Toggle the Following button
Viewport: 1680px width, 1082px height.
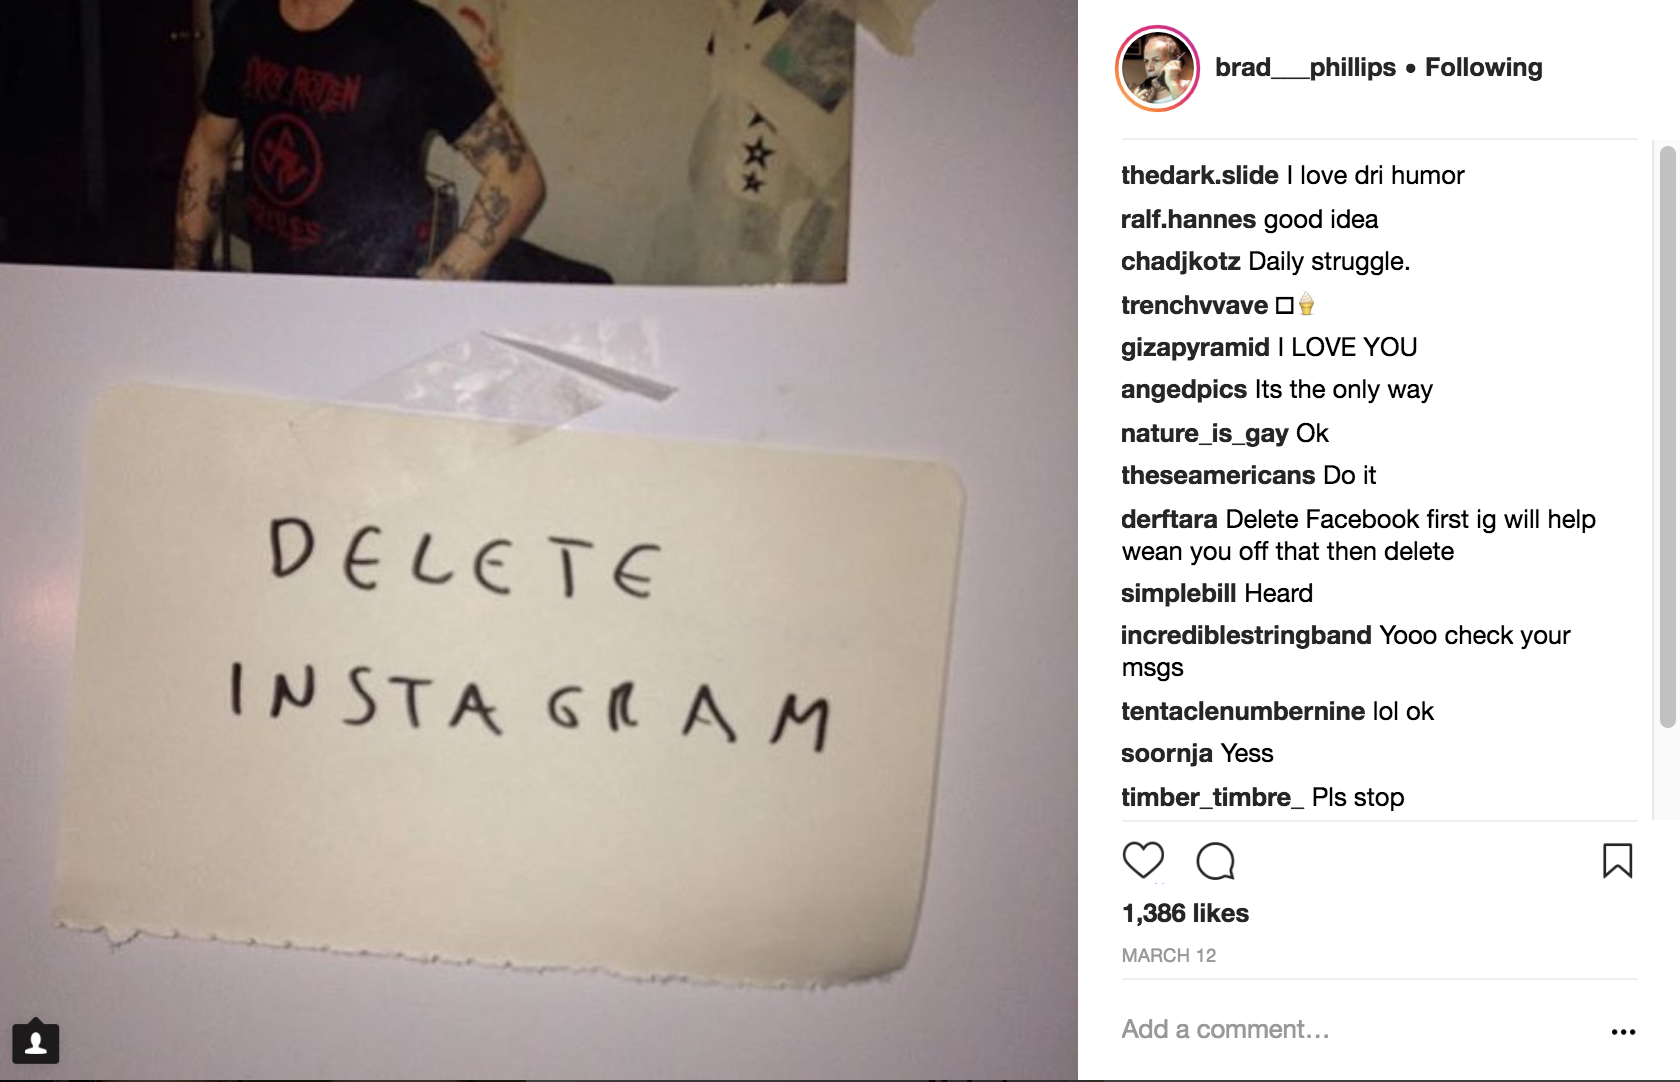1483,67
